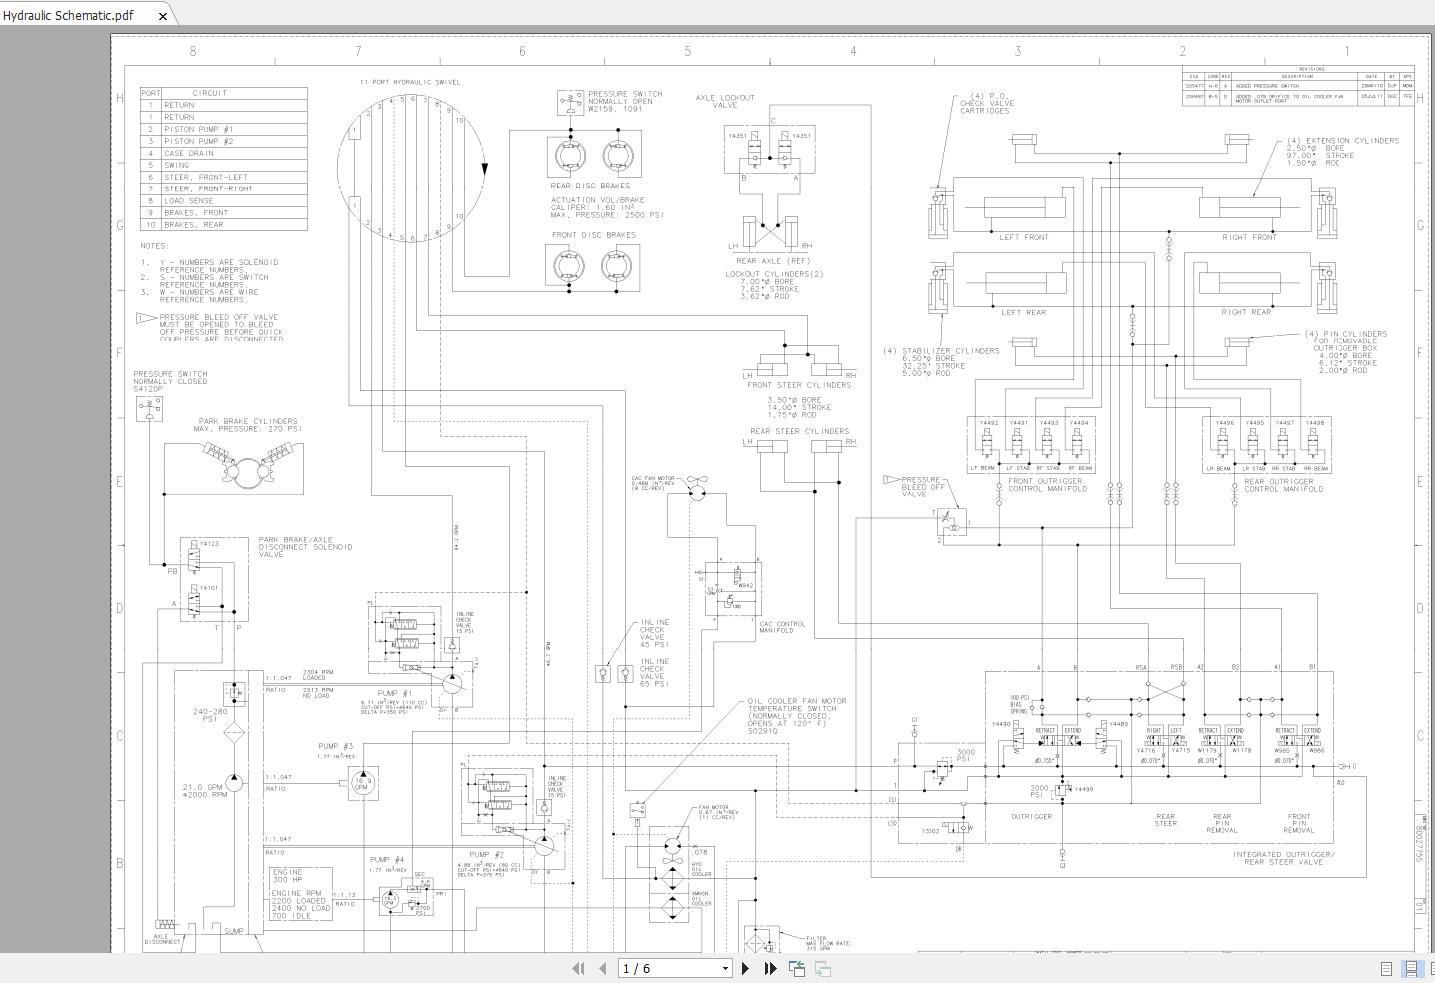Open the page number dropdown arrow
Image resolution: width=1435 pixels, height=983 pixels.
point(726,968)
